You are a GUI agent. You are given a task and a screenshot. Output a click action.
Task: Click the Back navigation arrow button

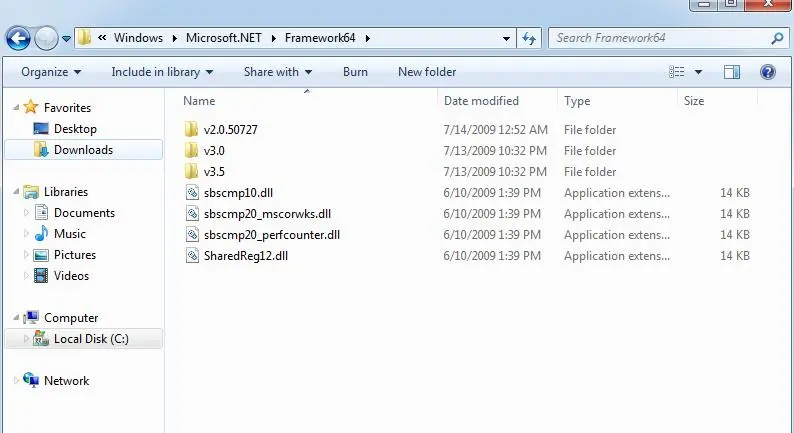click(x=18, y=38)
